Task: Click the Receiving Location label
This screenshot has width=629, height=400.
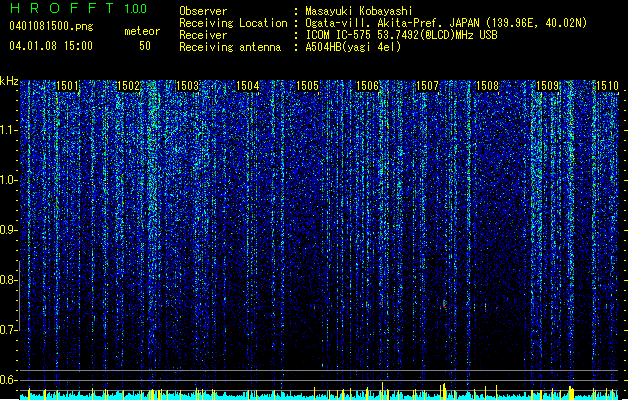Action: tap(233, 23)
